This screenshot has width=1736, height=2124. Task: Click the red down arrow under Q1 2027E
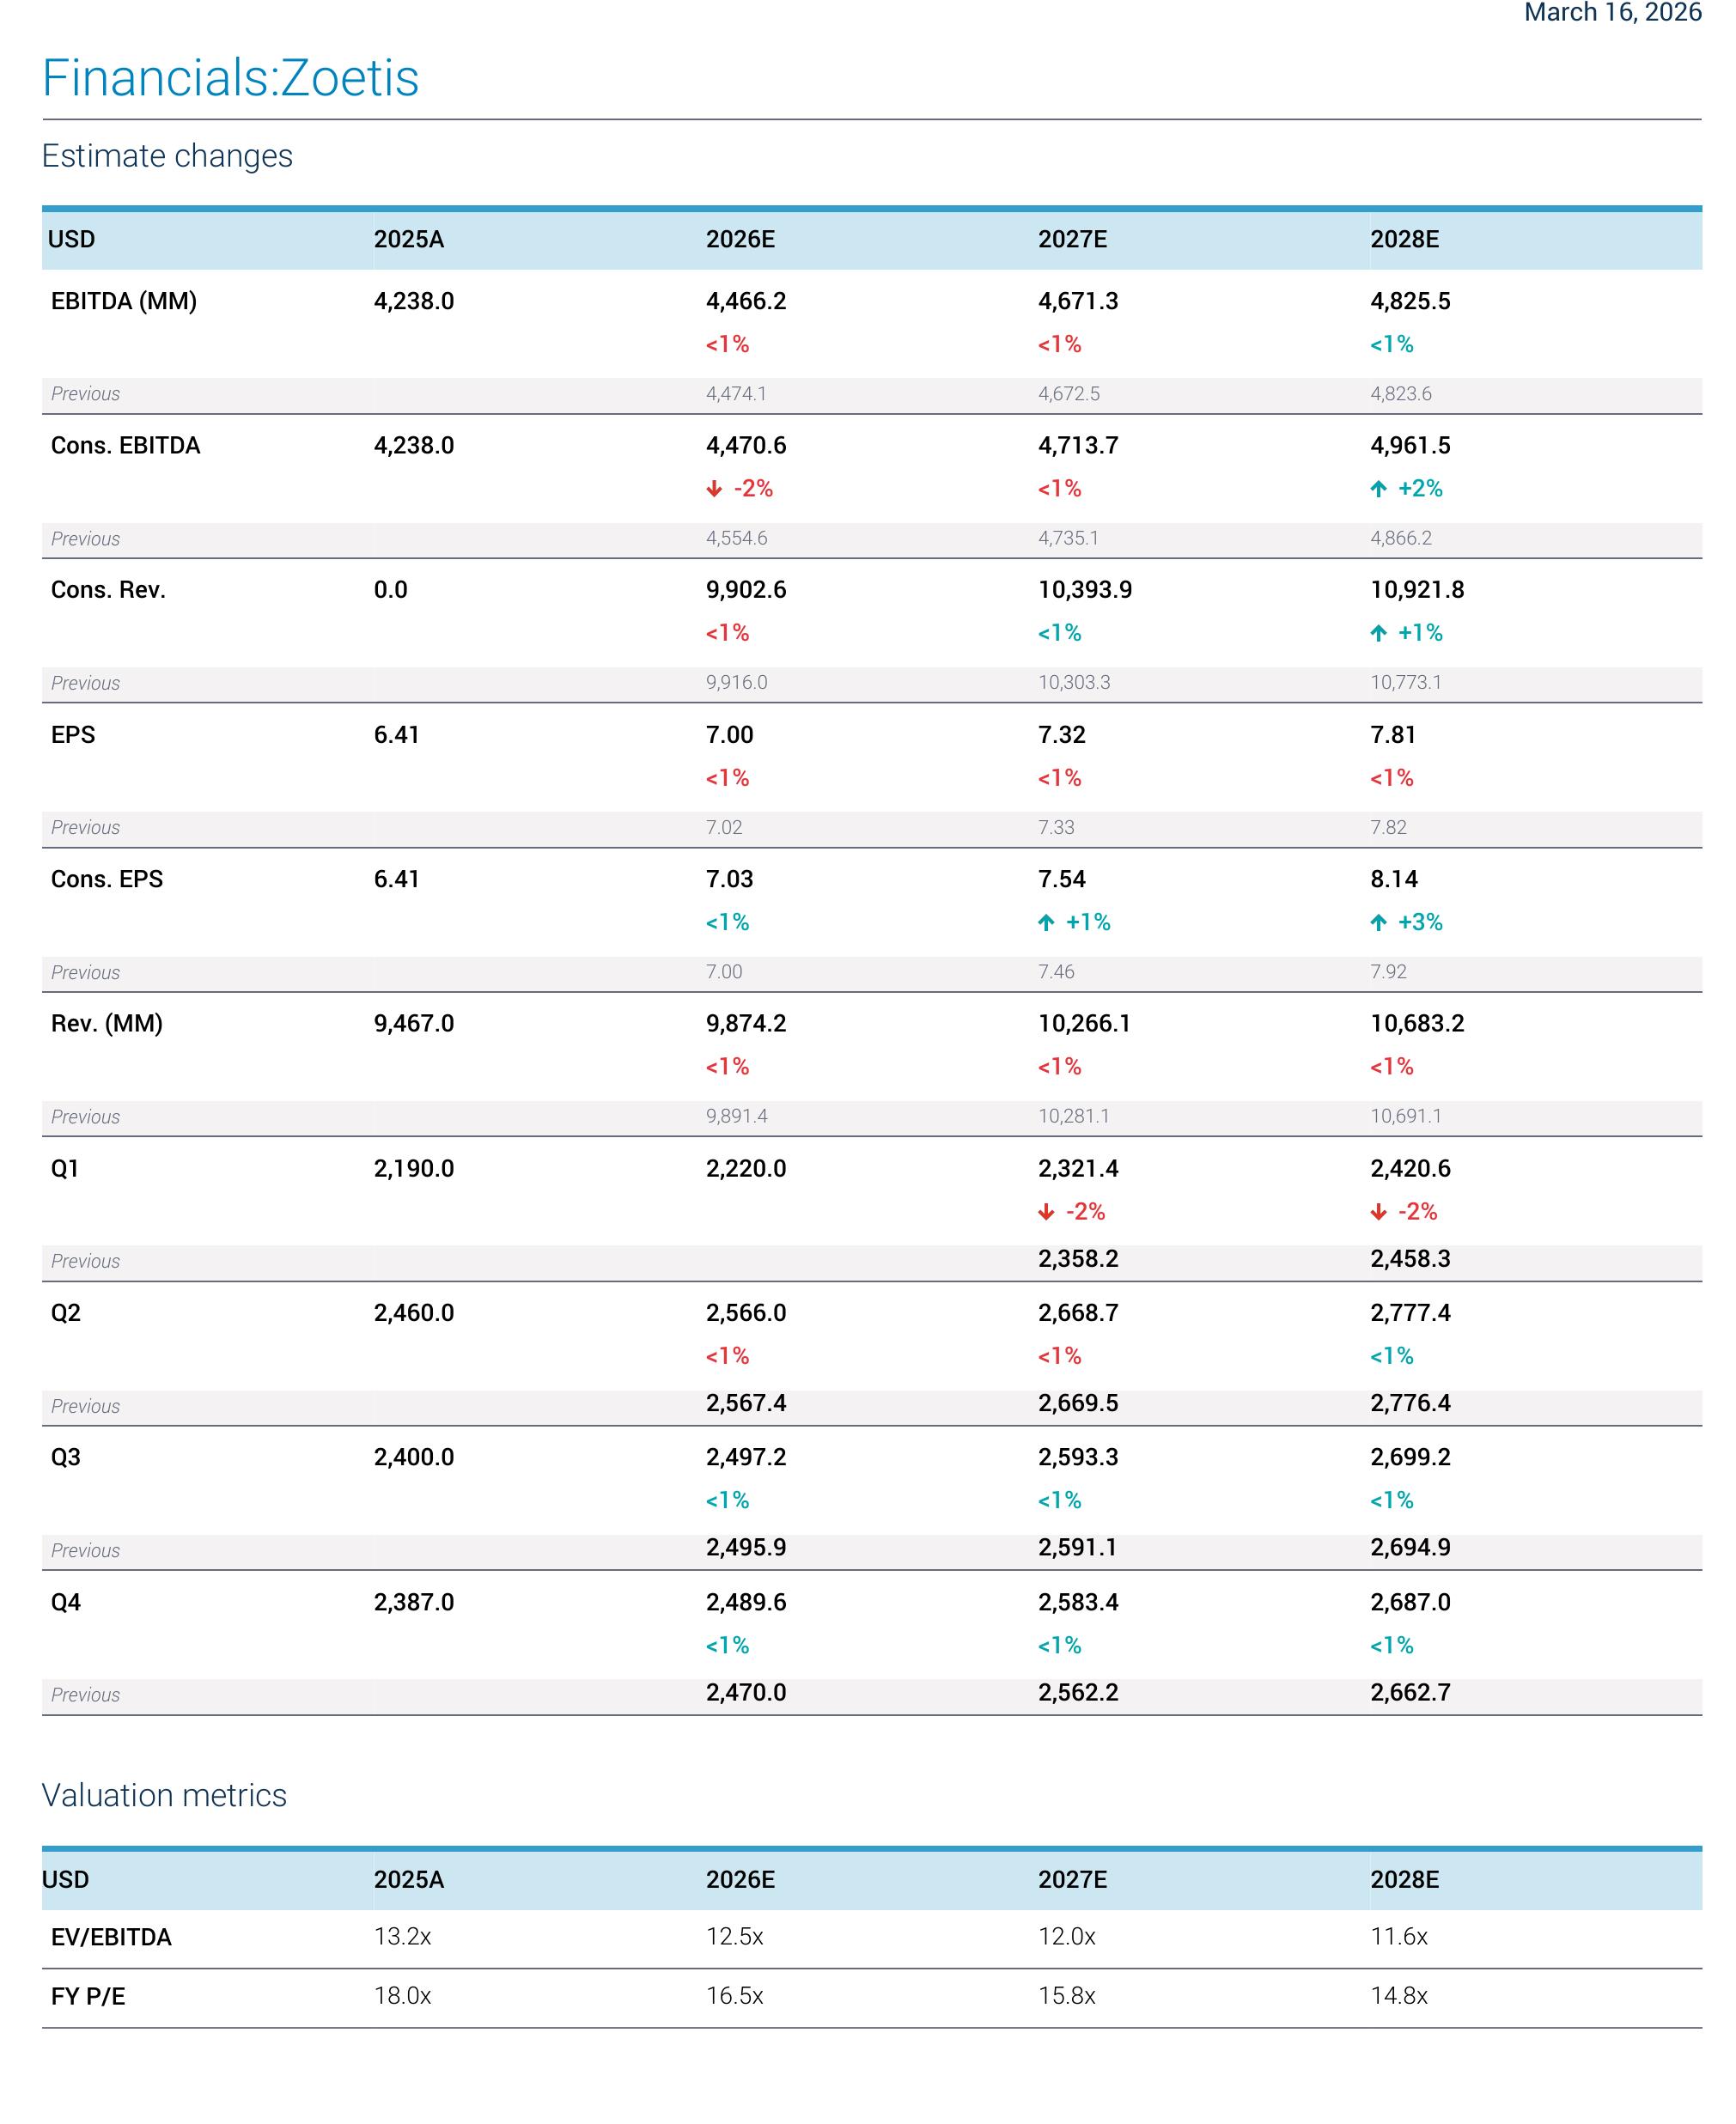coord(1046,1212)
